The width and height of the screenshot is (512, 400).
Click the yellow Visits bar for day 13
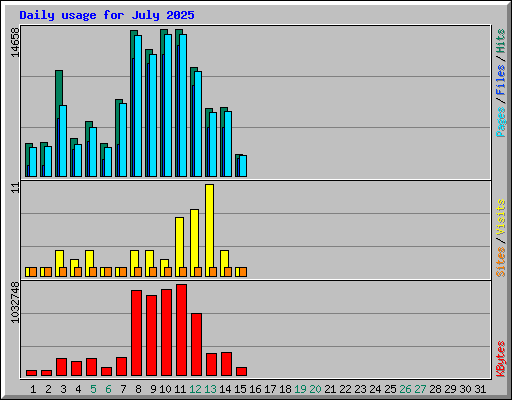pyautogui.click(x=210, y=230)
